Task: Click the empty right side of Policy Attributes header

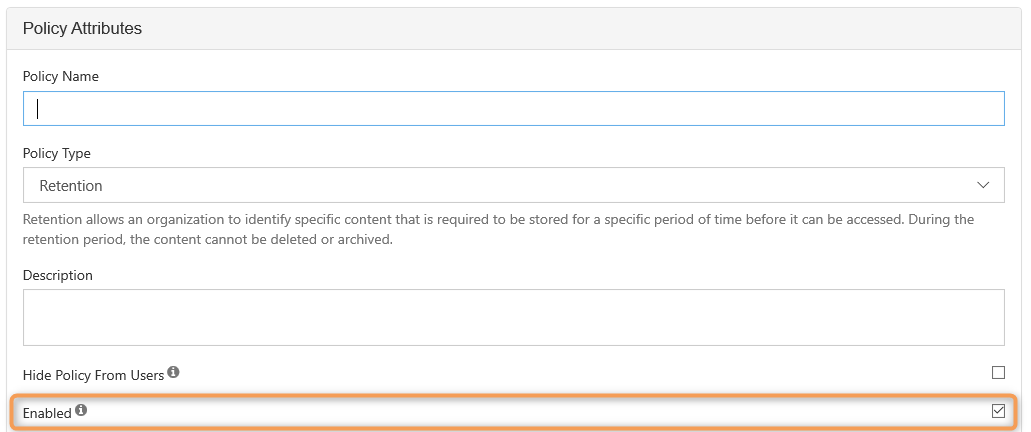Action: [x=700, y=28]
